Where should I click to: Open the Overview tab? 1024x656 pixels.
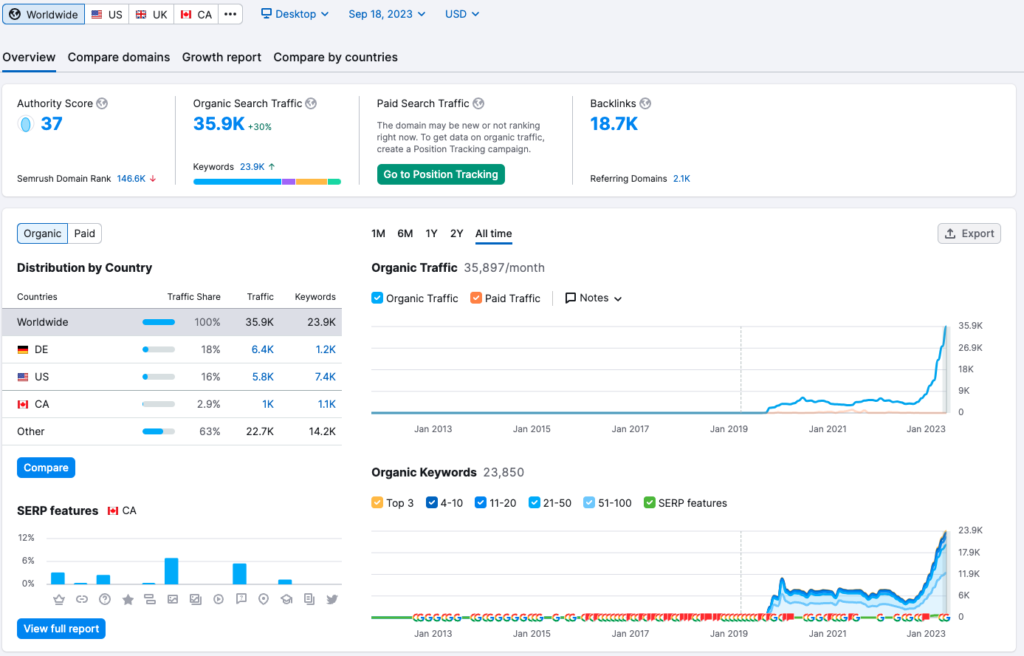pyautogui.click(x=29, y=57)
